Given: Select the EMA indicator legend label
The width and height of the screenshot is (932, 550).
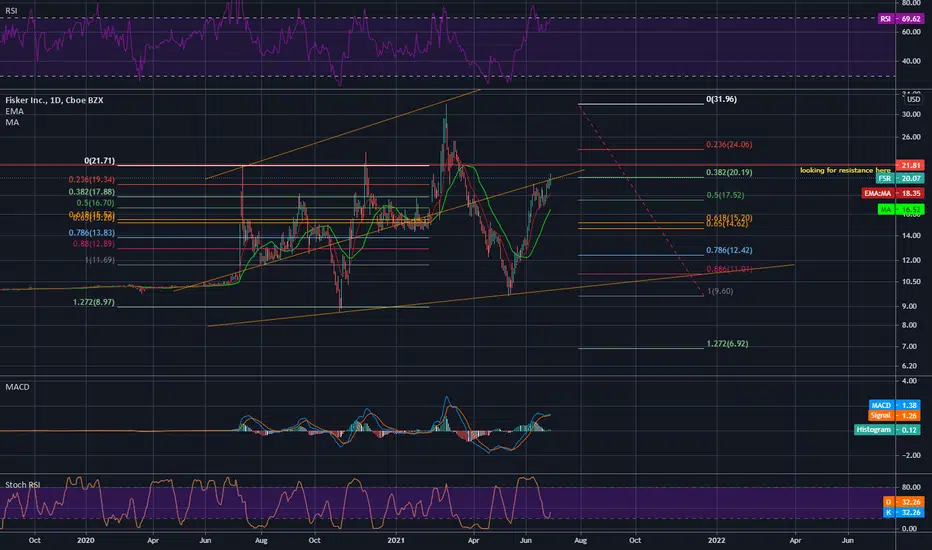Looking at the screenshot, I should point(14,111).
